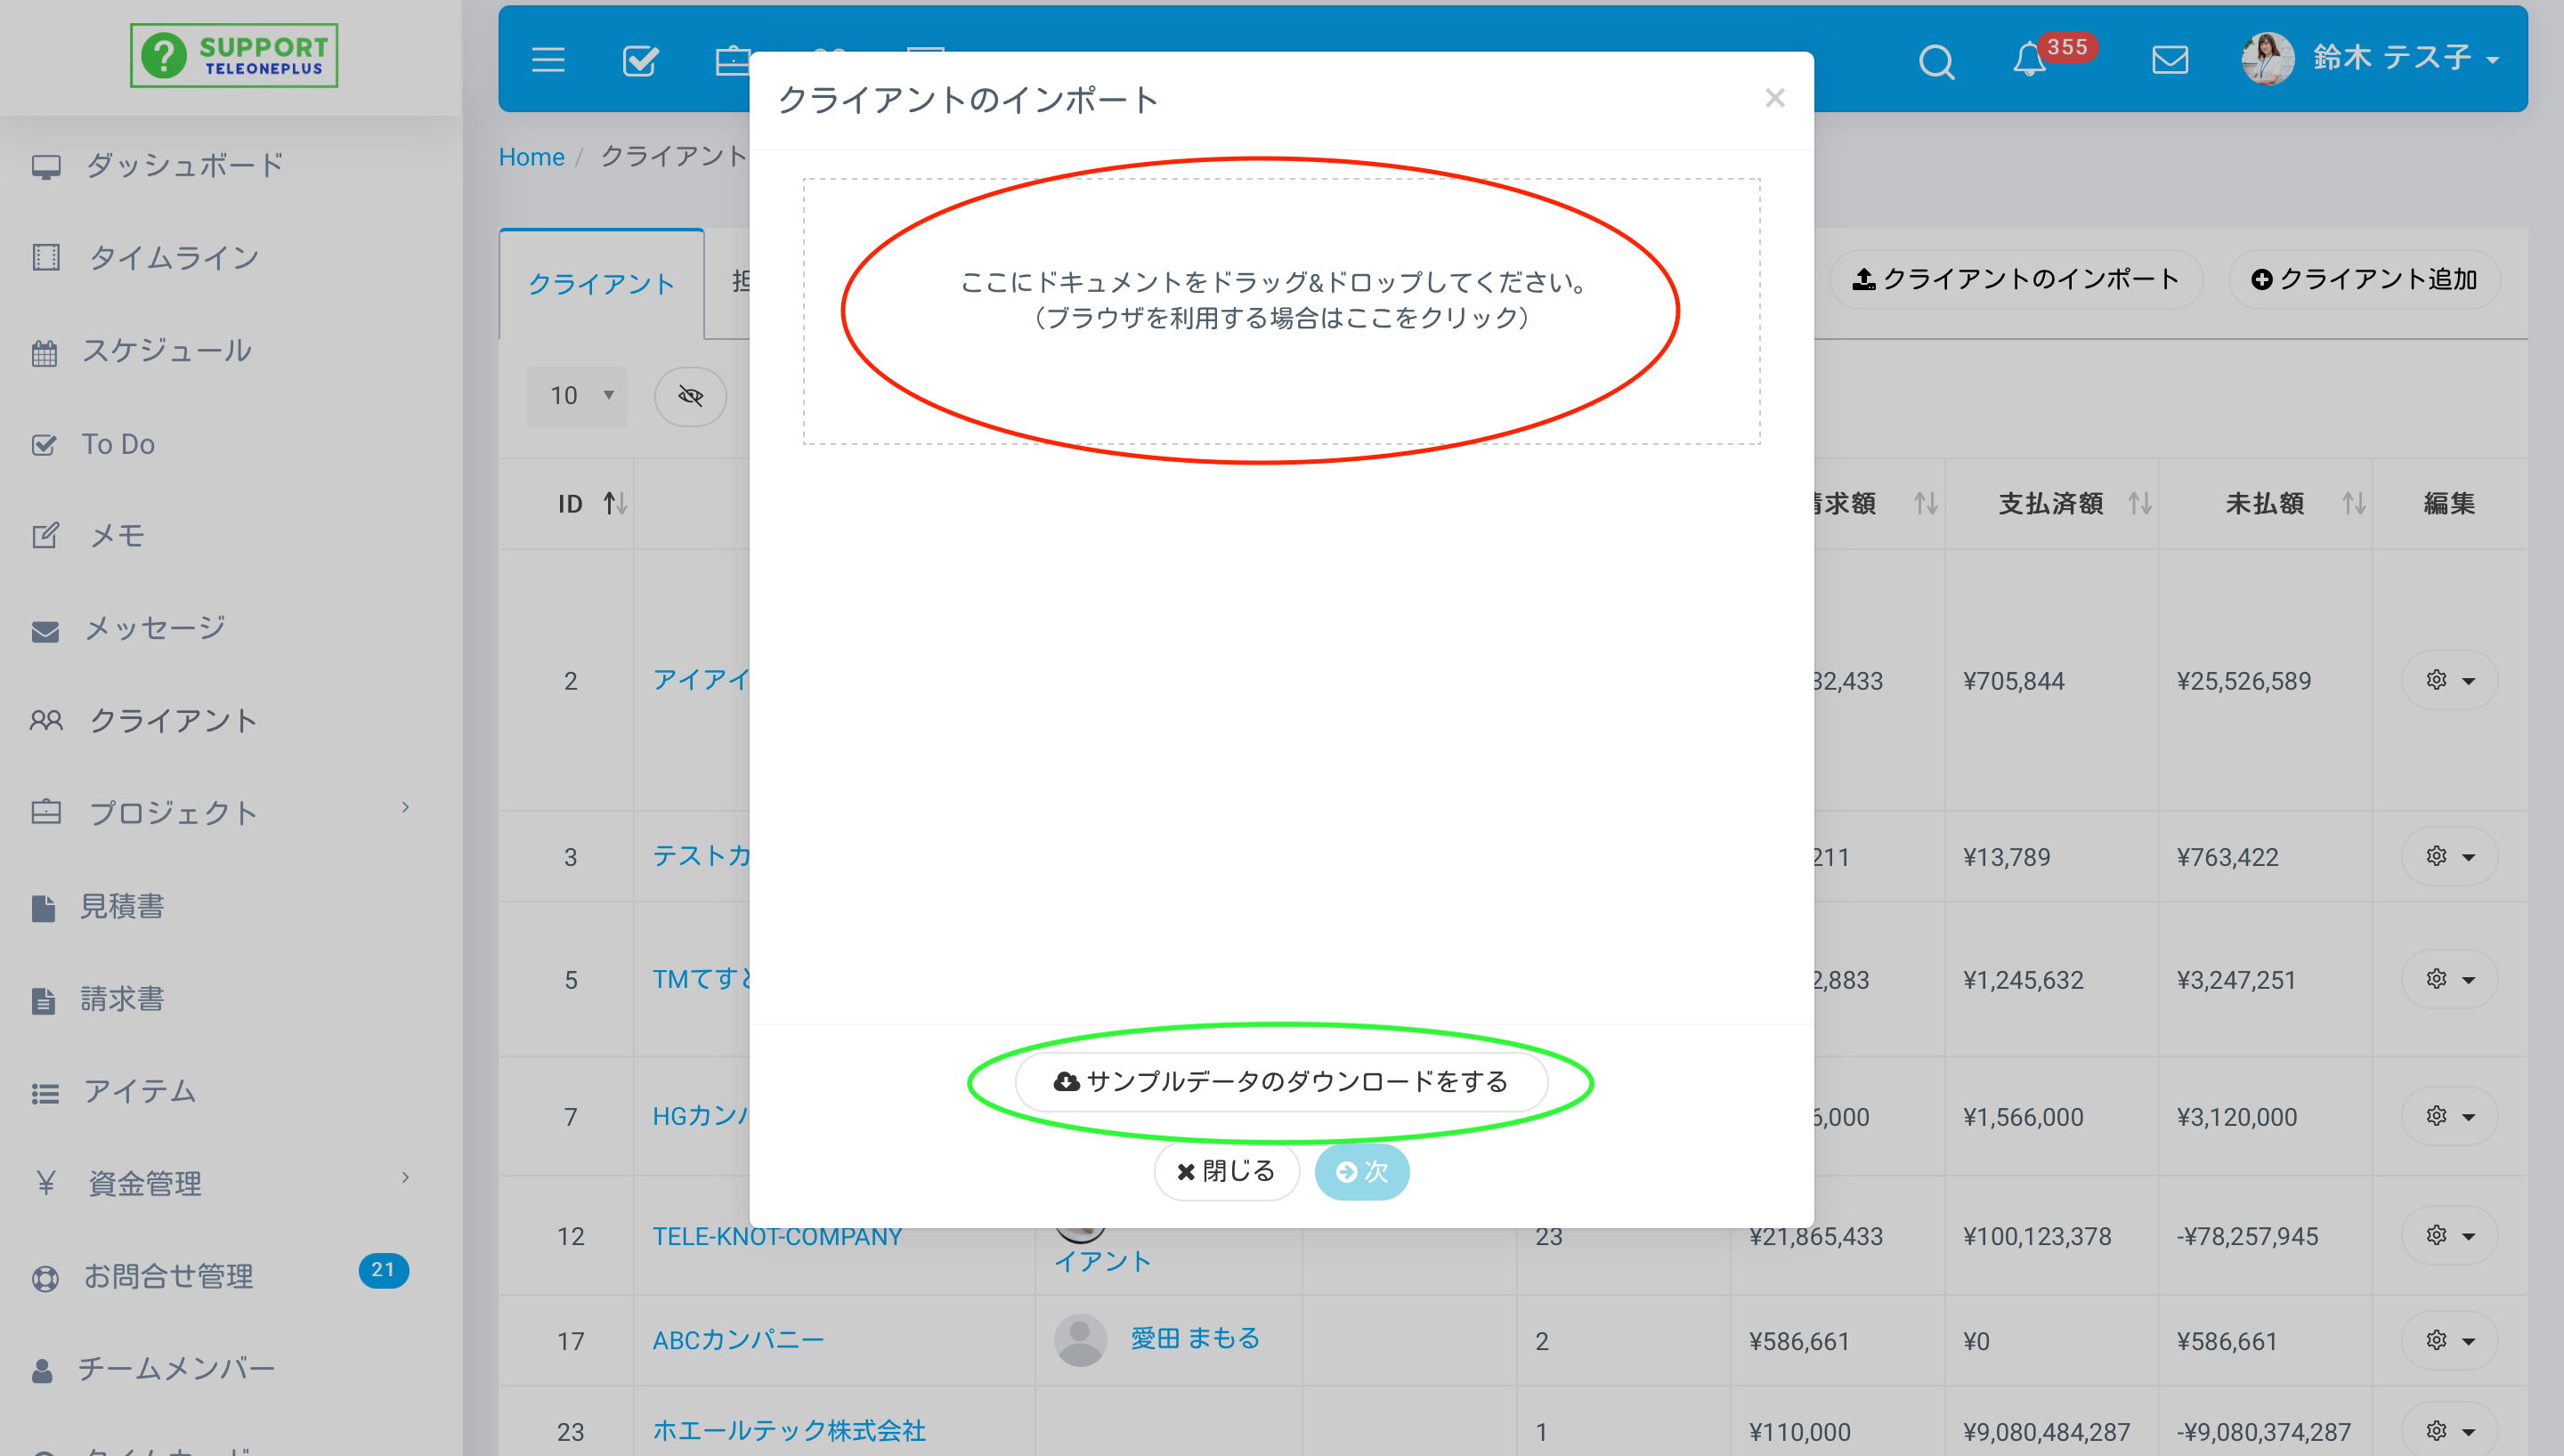
Task: Open the edit gear menu for row ID 5
Action: [2449, 979]
